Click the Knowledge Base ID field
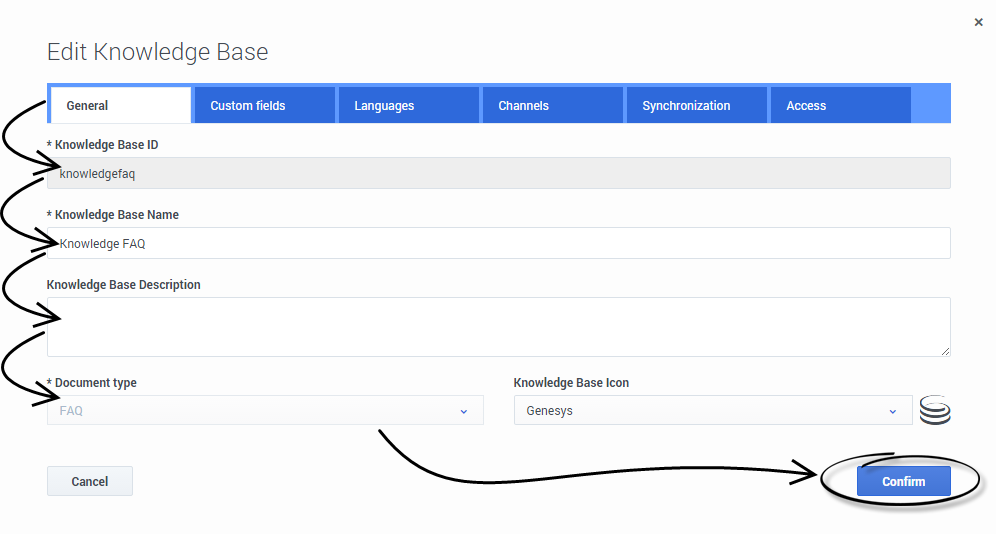996x534 pixels. [x=498, y=173]
